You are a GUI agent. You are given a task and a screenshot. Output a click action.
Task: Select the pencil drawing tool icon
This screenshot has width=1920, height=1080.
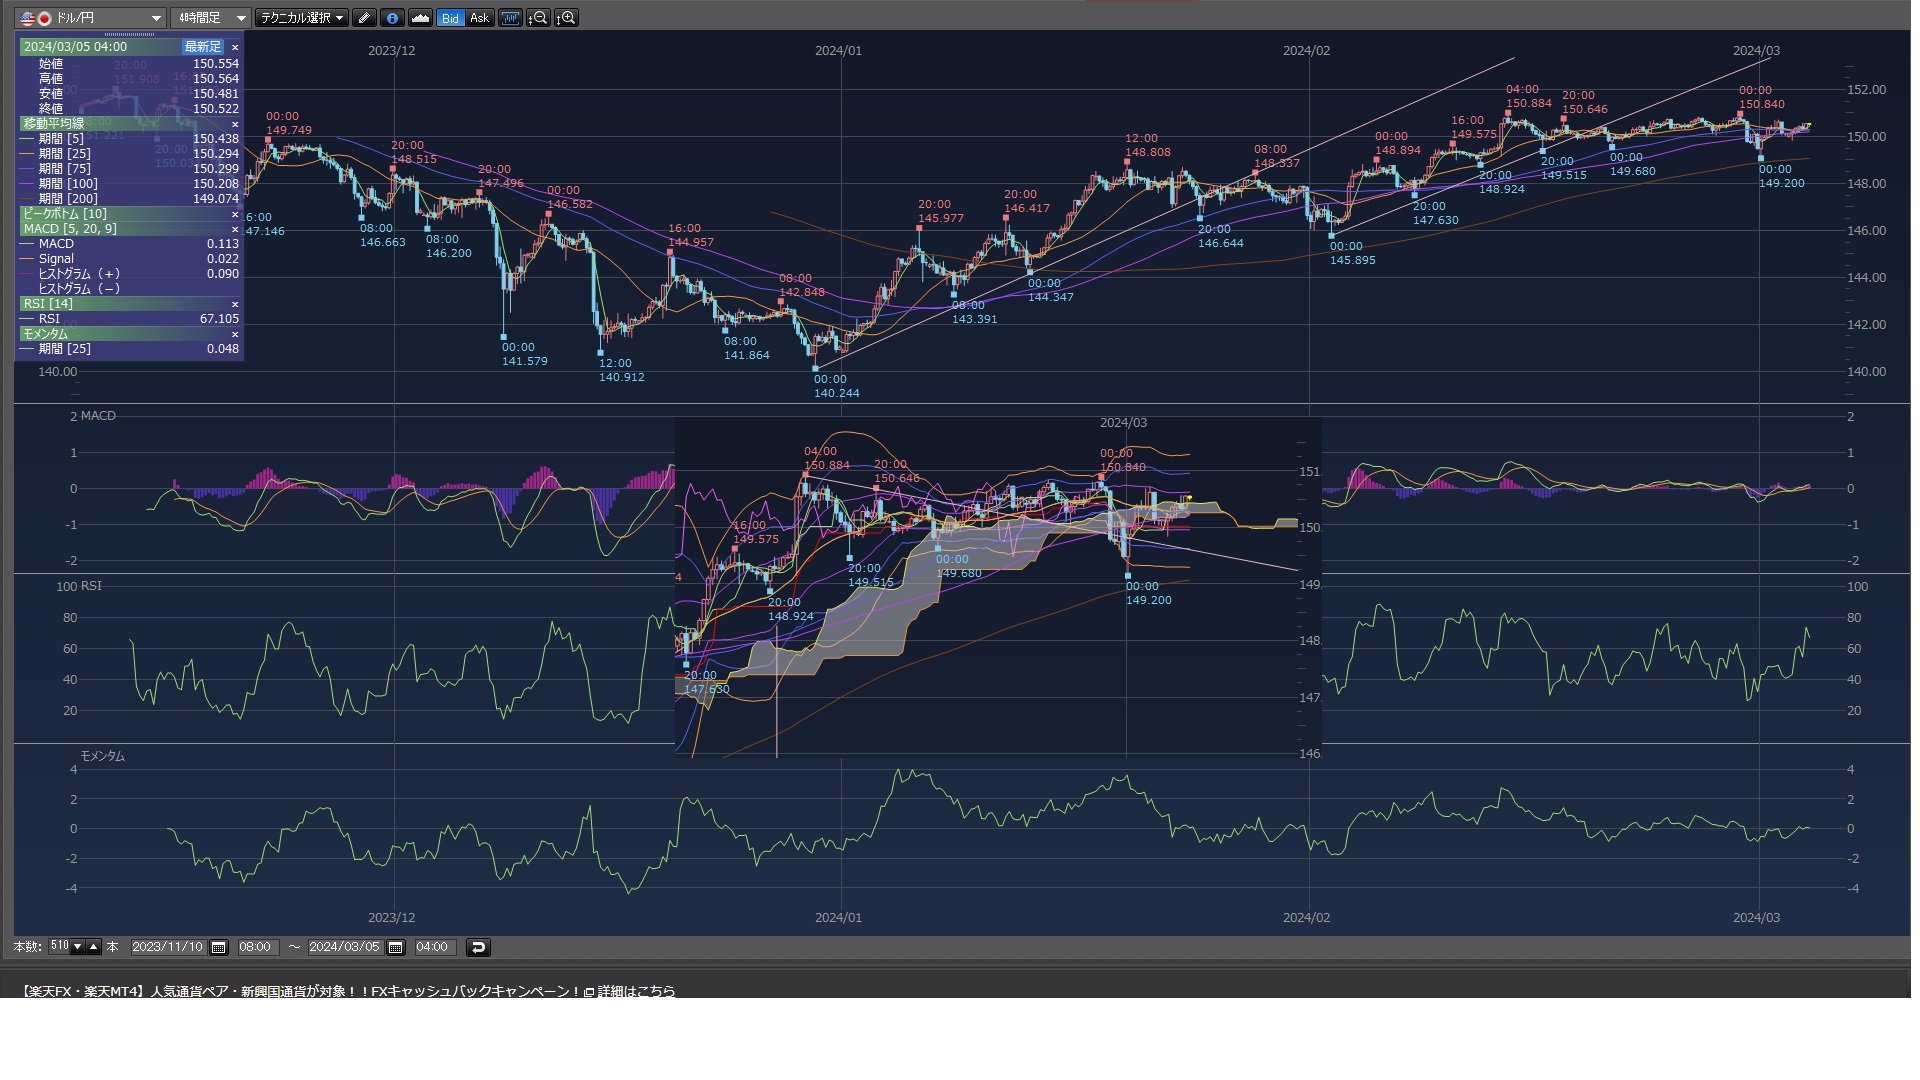point(365,18)
